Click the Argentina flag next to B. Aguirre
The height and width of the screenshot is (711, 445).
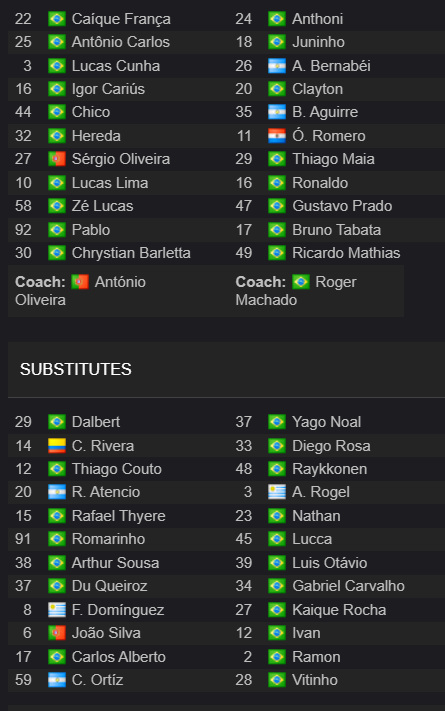pyautogui.click(x=277, y=112)
